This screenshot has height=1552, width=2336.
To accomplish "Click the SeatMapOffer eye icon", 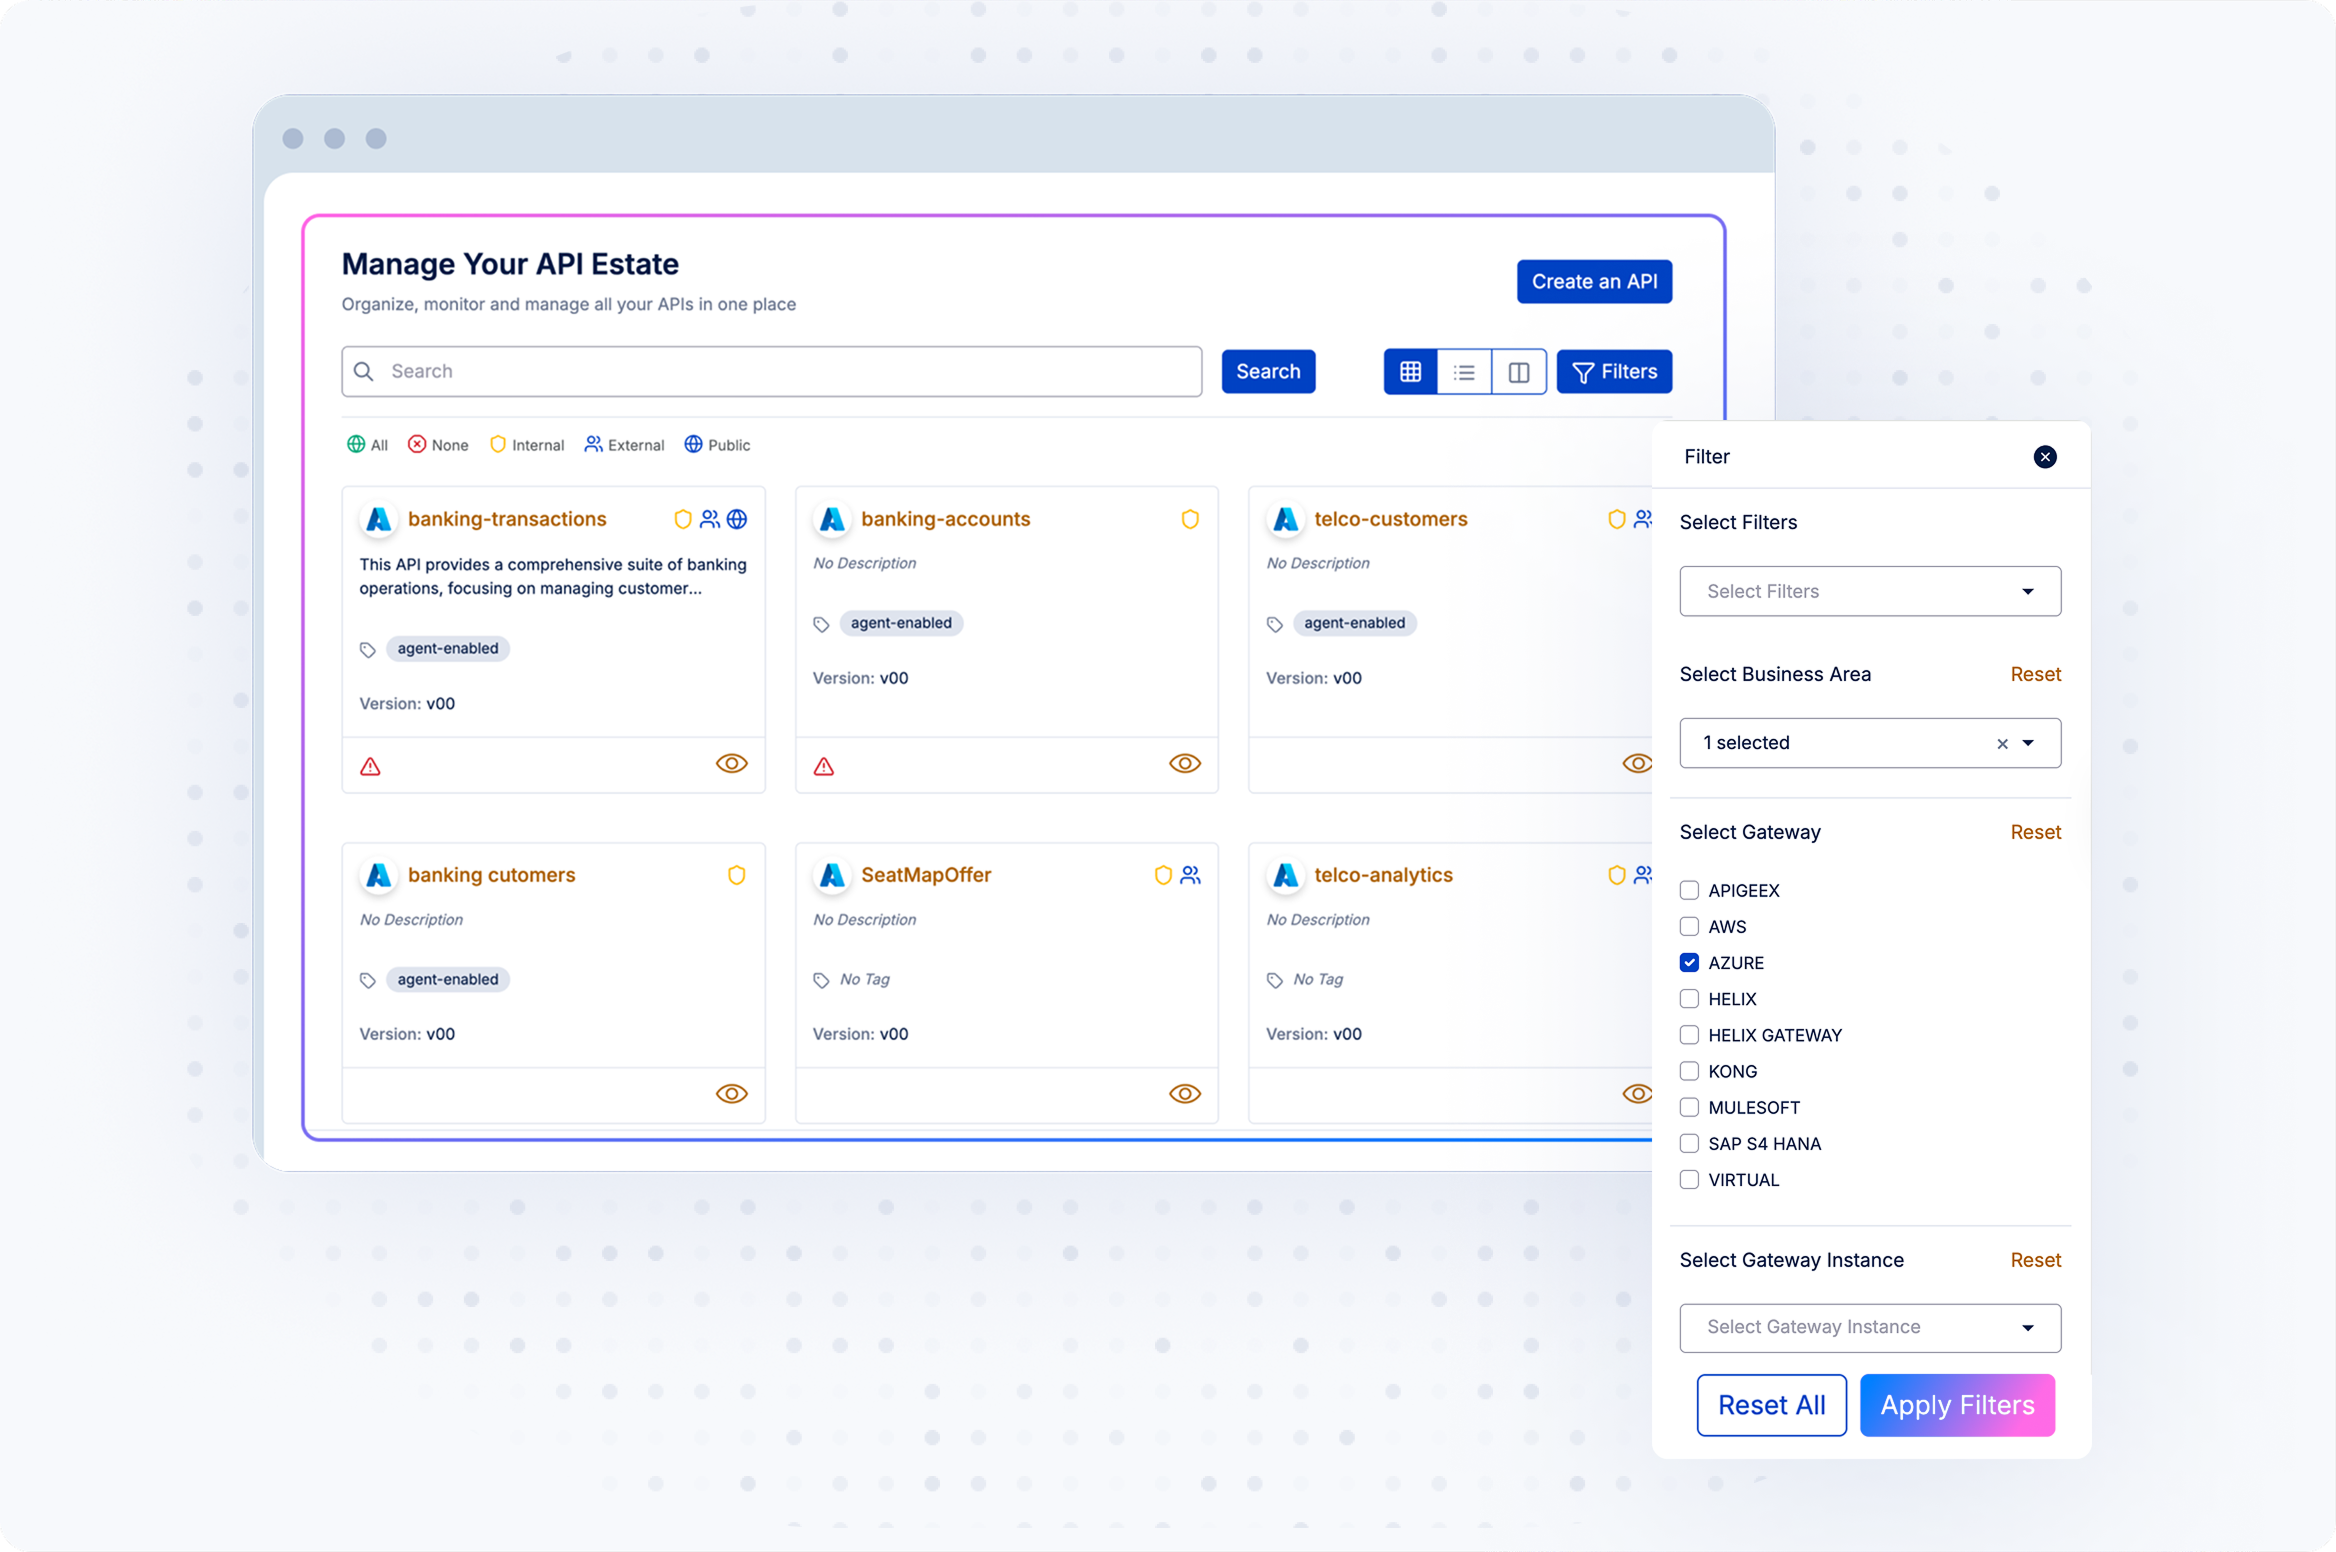I will pos(1184,1094).
